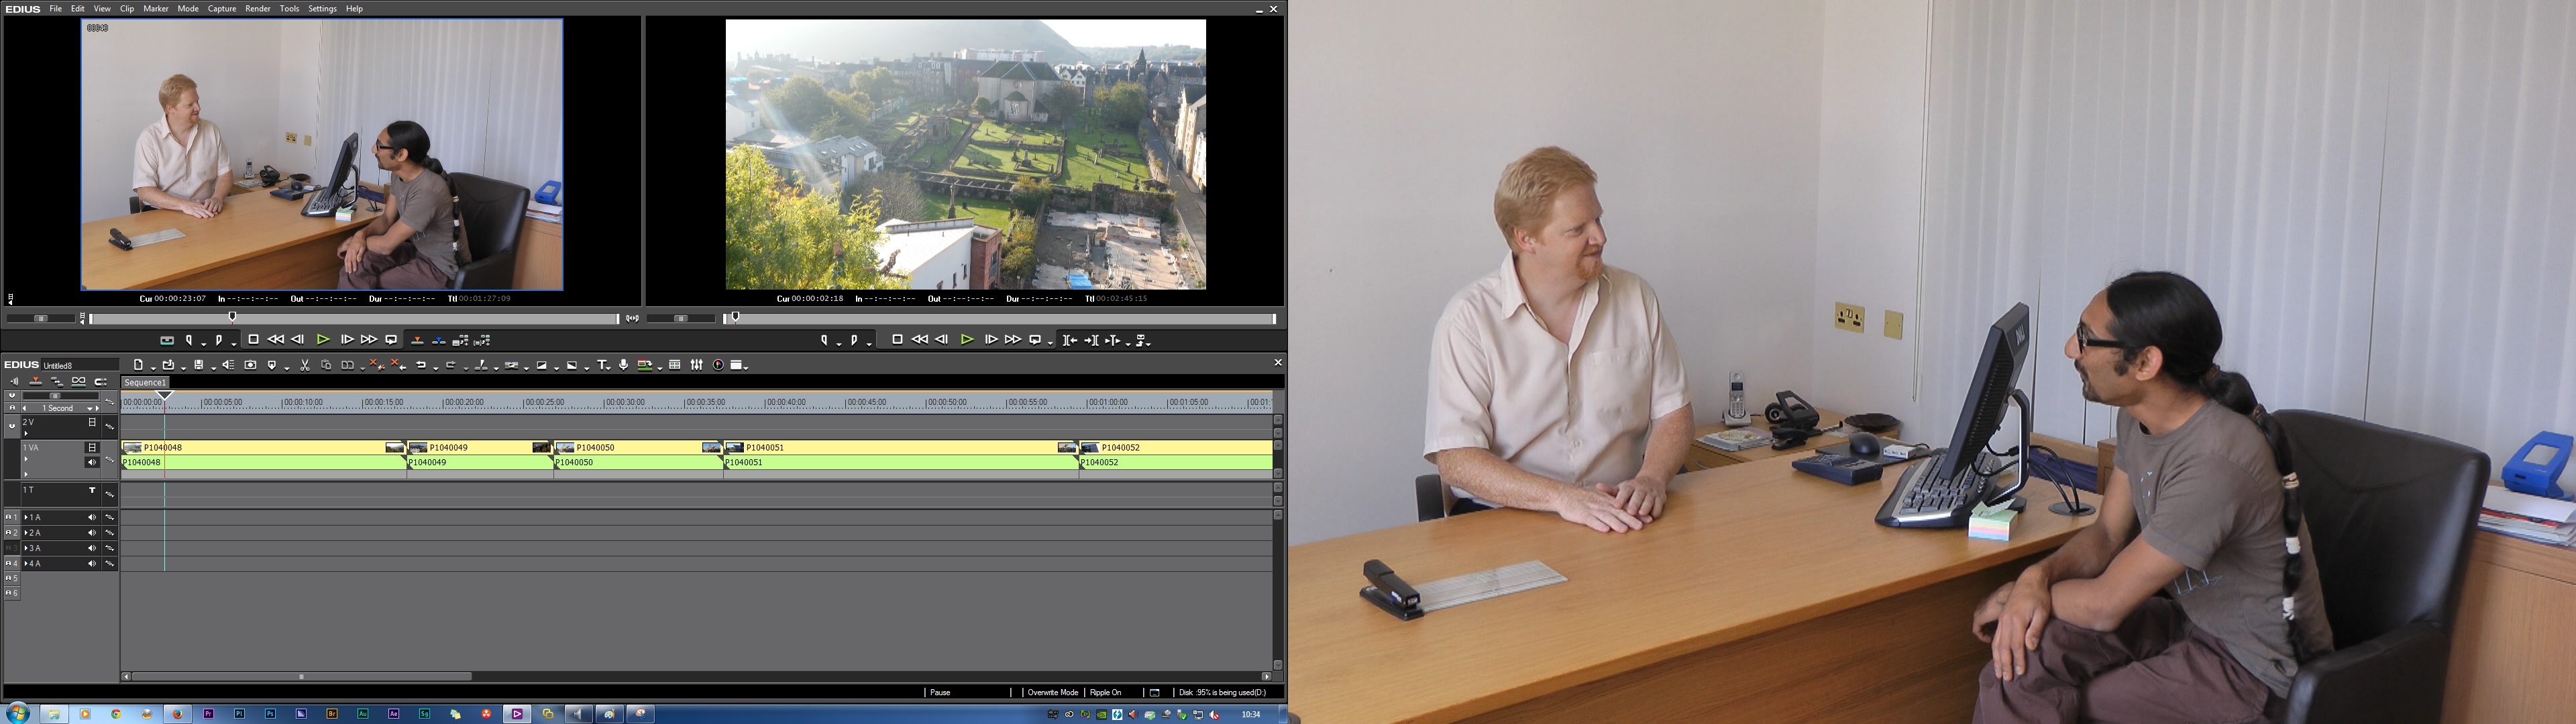The image size is (2576, 724).
Task: Open the Render menu
Action: pyautogui.click(x=257, y=8)
